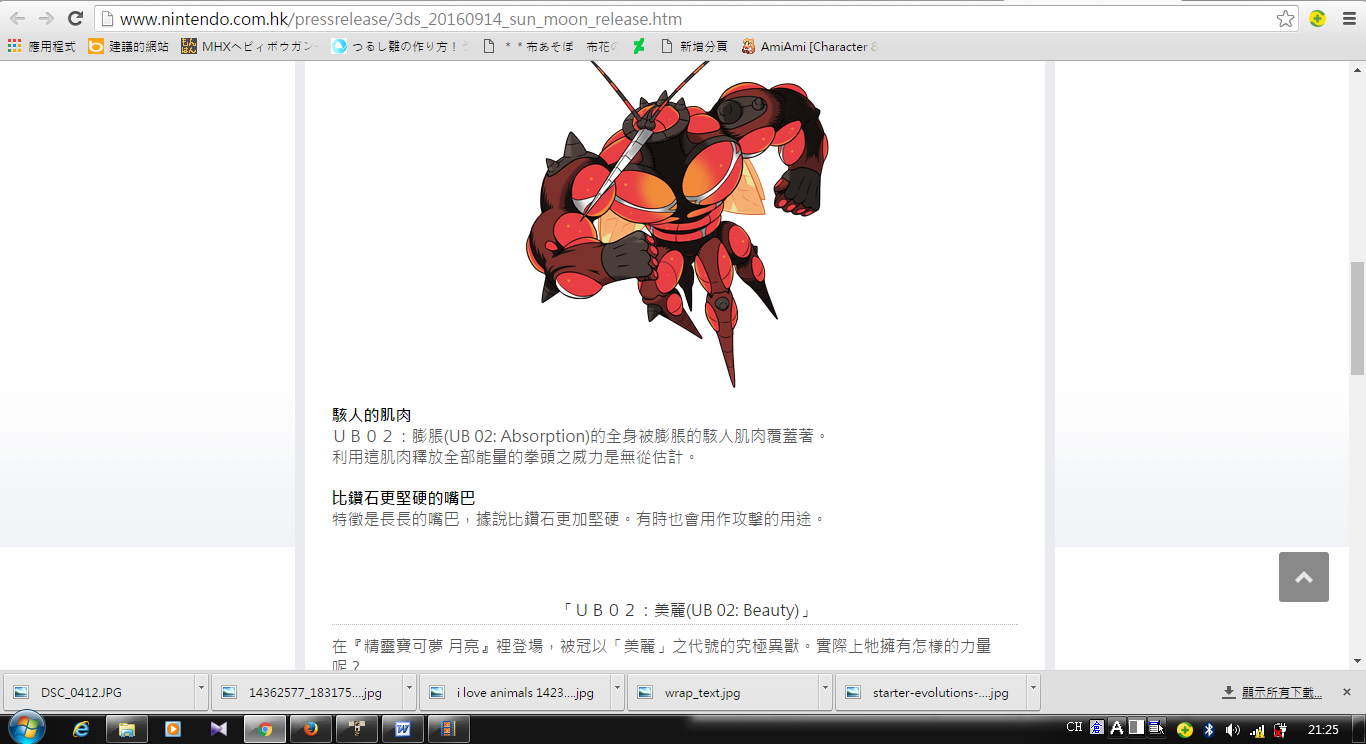This screenshot has width=1366, height=744.
Task: Open downloaded i love animals jpg
Action: point(514,692)
